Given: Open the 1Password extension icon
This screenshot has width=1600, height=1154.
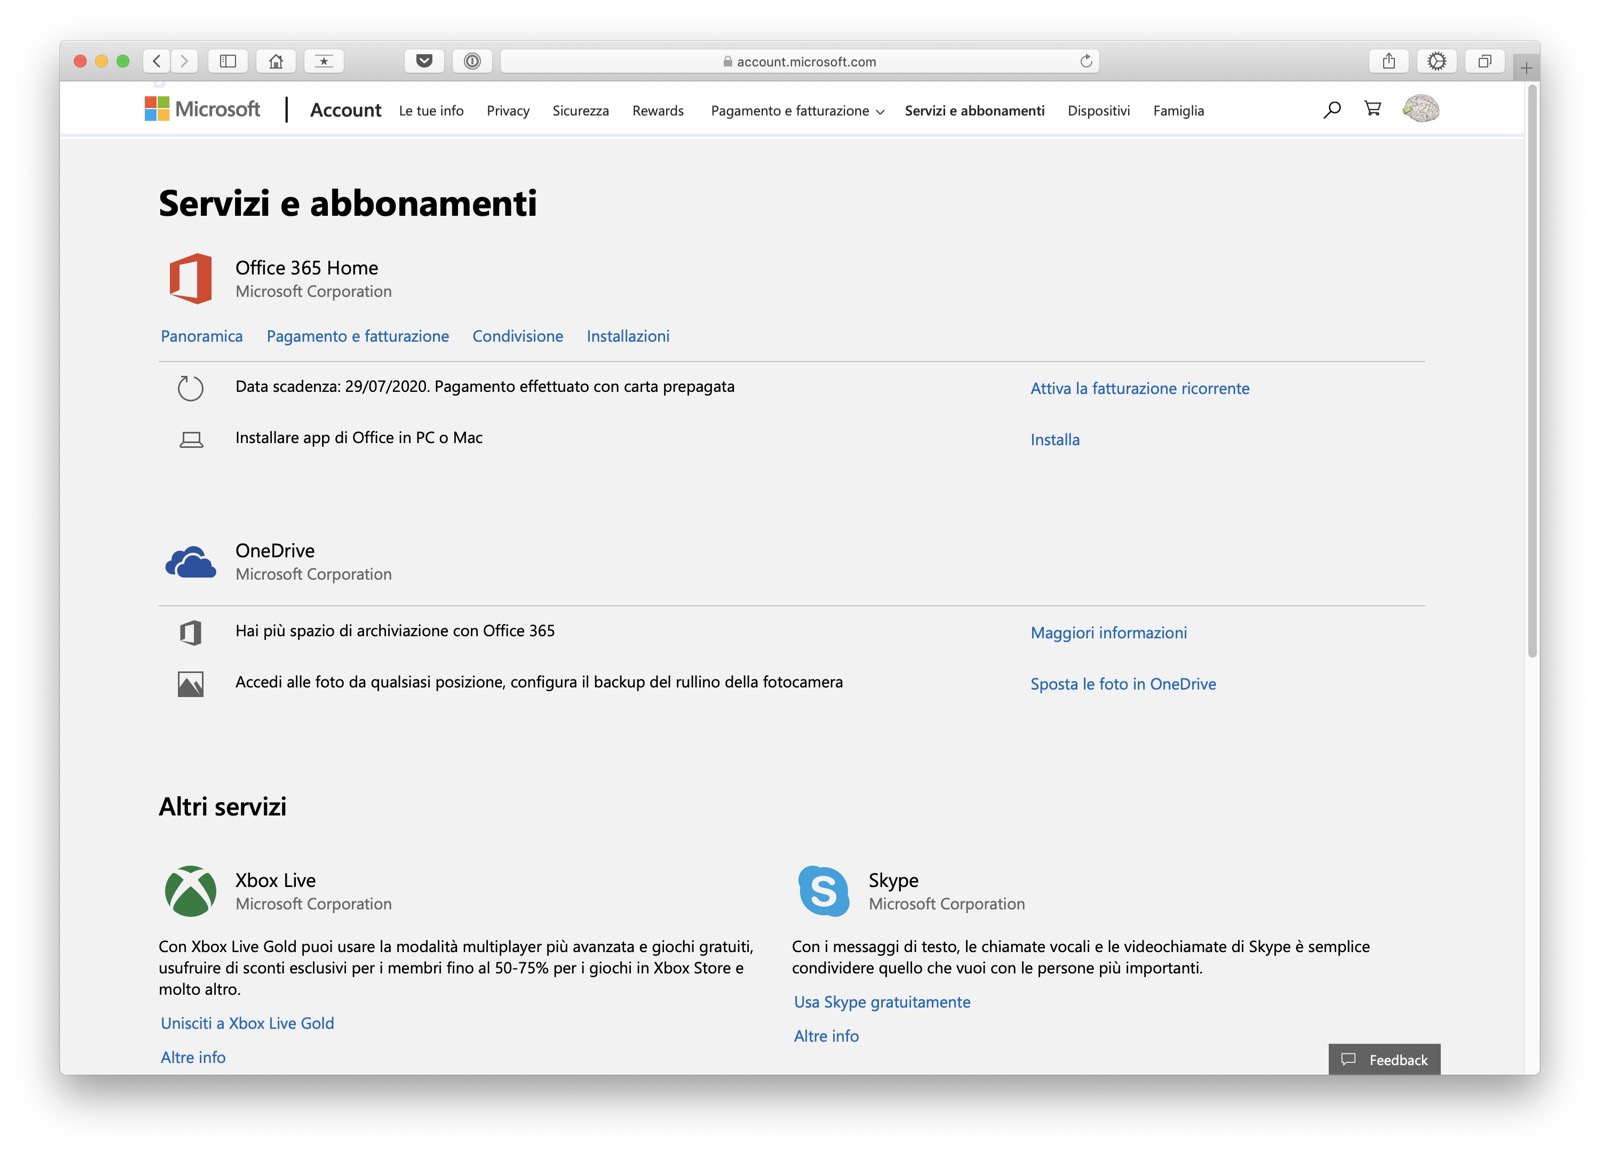Looking at the screenshot, I should 472,61.
